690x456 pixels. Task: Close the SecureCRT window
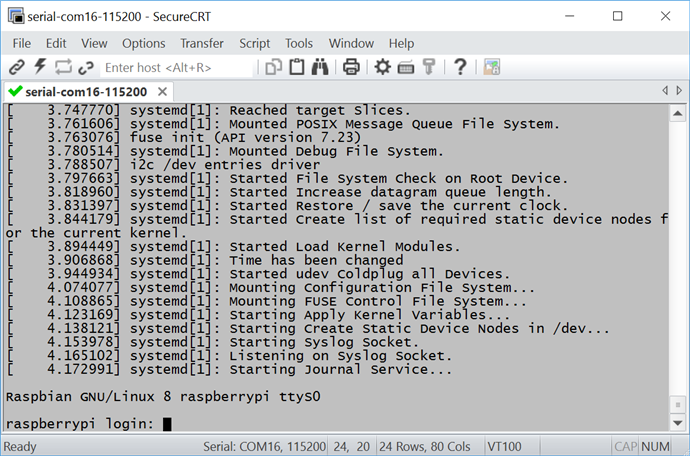[x=665, y=16]
